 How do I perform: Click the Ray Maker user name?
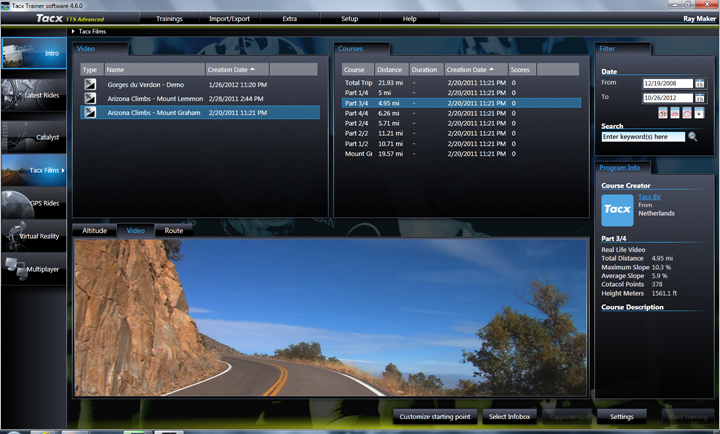pyautogui.click(x=699, y=18)
